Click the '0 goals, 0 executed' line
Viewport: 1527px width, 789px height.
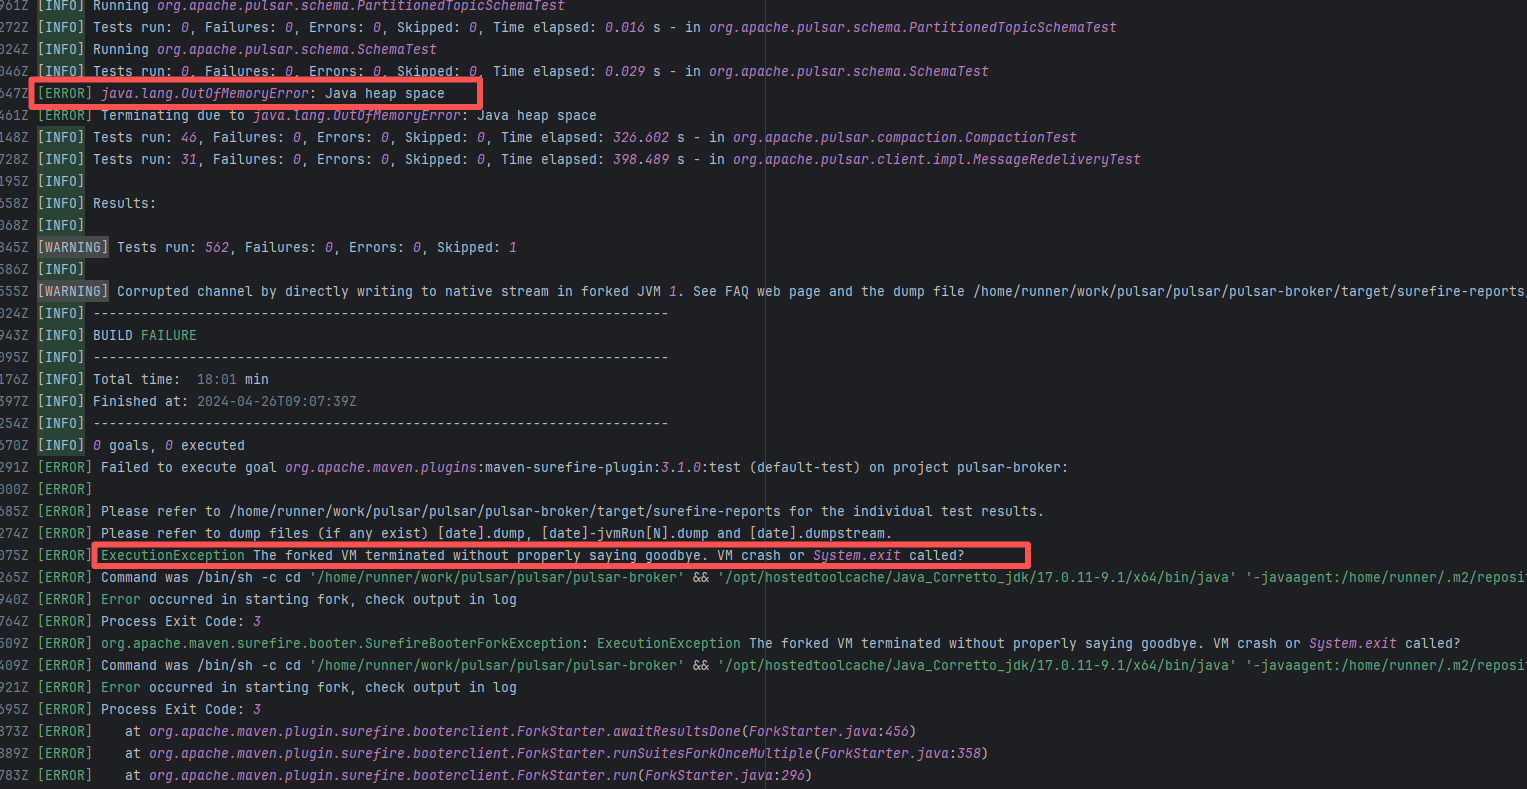pos(168,445)
